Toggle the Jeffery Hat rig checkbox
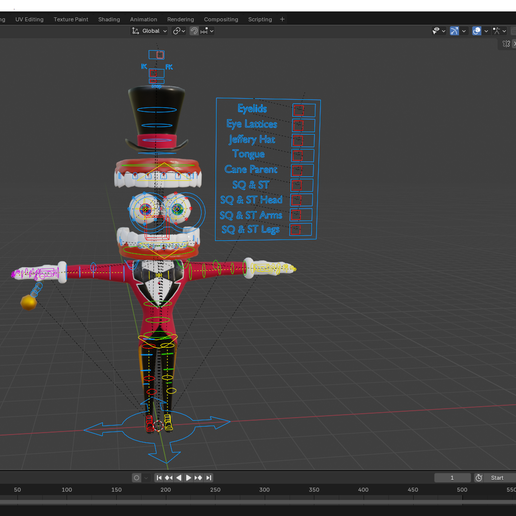This screenshot has width=516, height=516. click(x=303, y=140)
